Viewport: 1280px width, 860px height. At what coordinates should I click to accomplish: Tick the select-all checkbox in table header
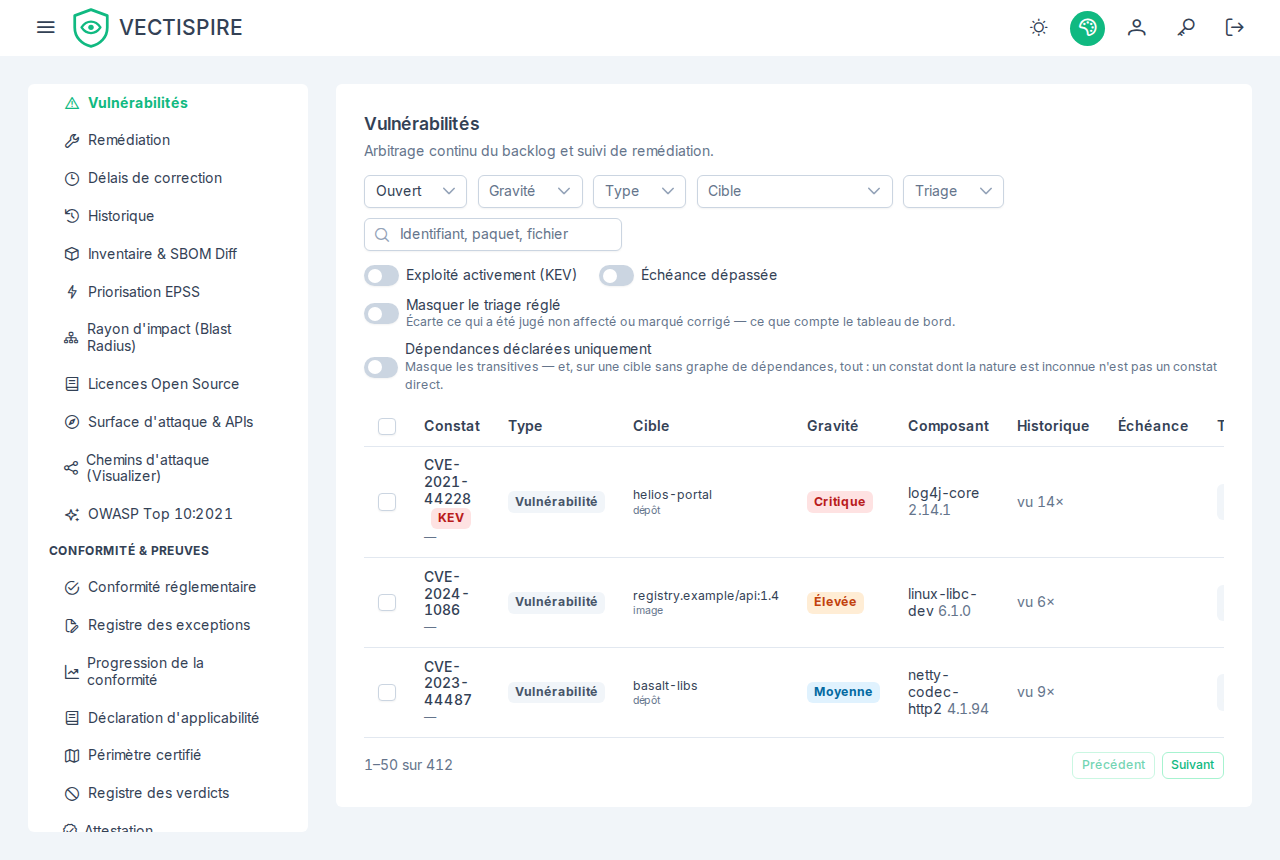387,427
